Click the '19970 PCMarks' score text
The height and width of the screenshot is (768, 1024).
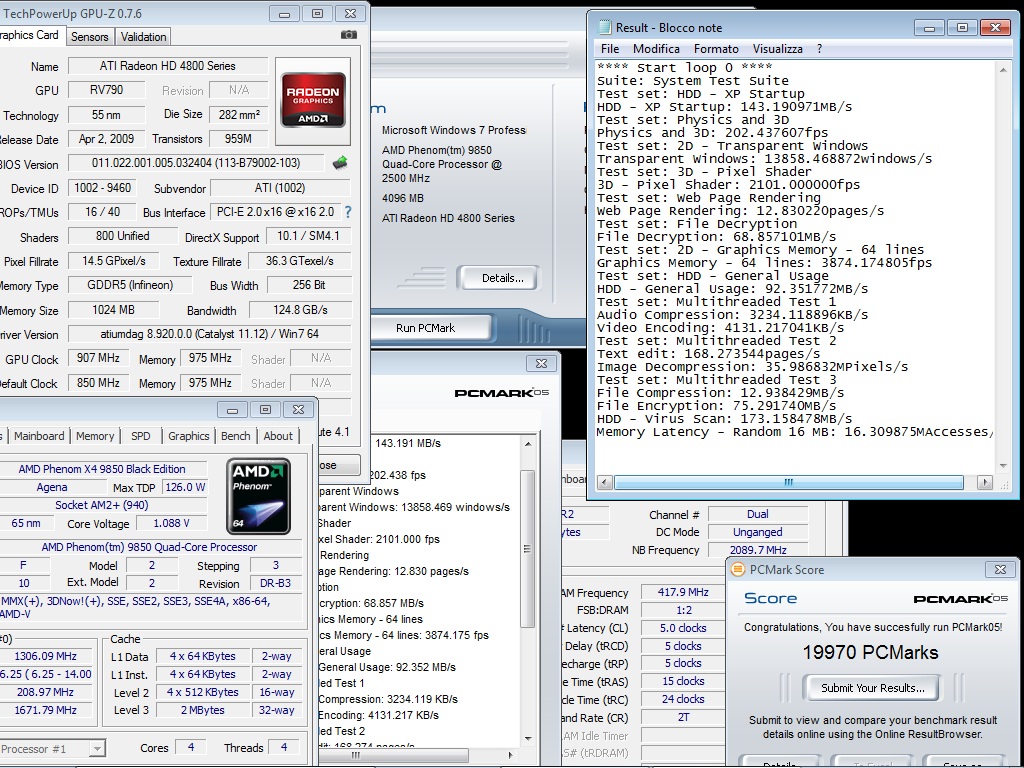click(x=870, y=652)
